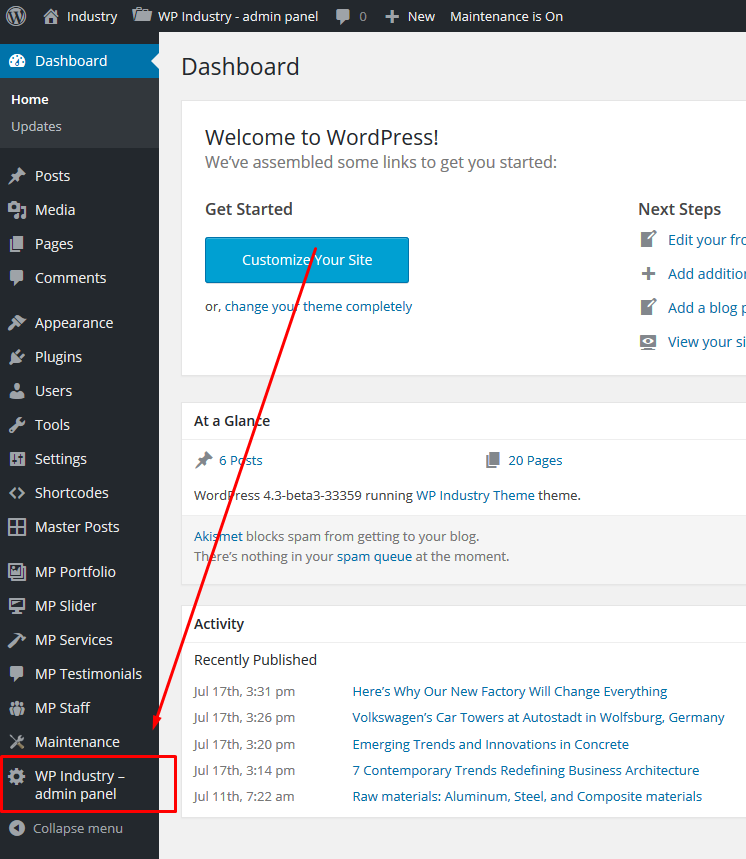The height and width of the screenshot is (859, 746).
Task: Click the Maintenance is On status in admin bar
Action: point(506,16)
